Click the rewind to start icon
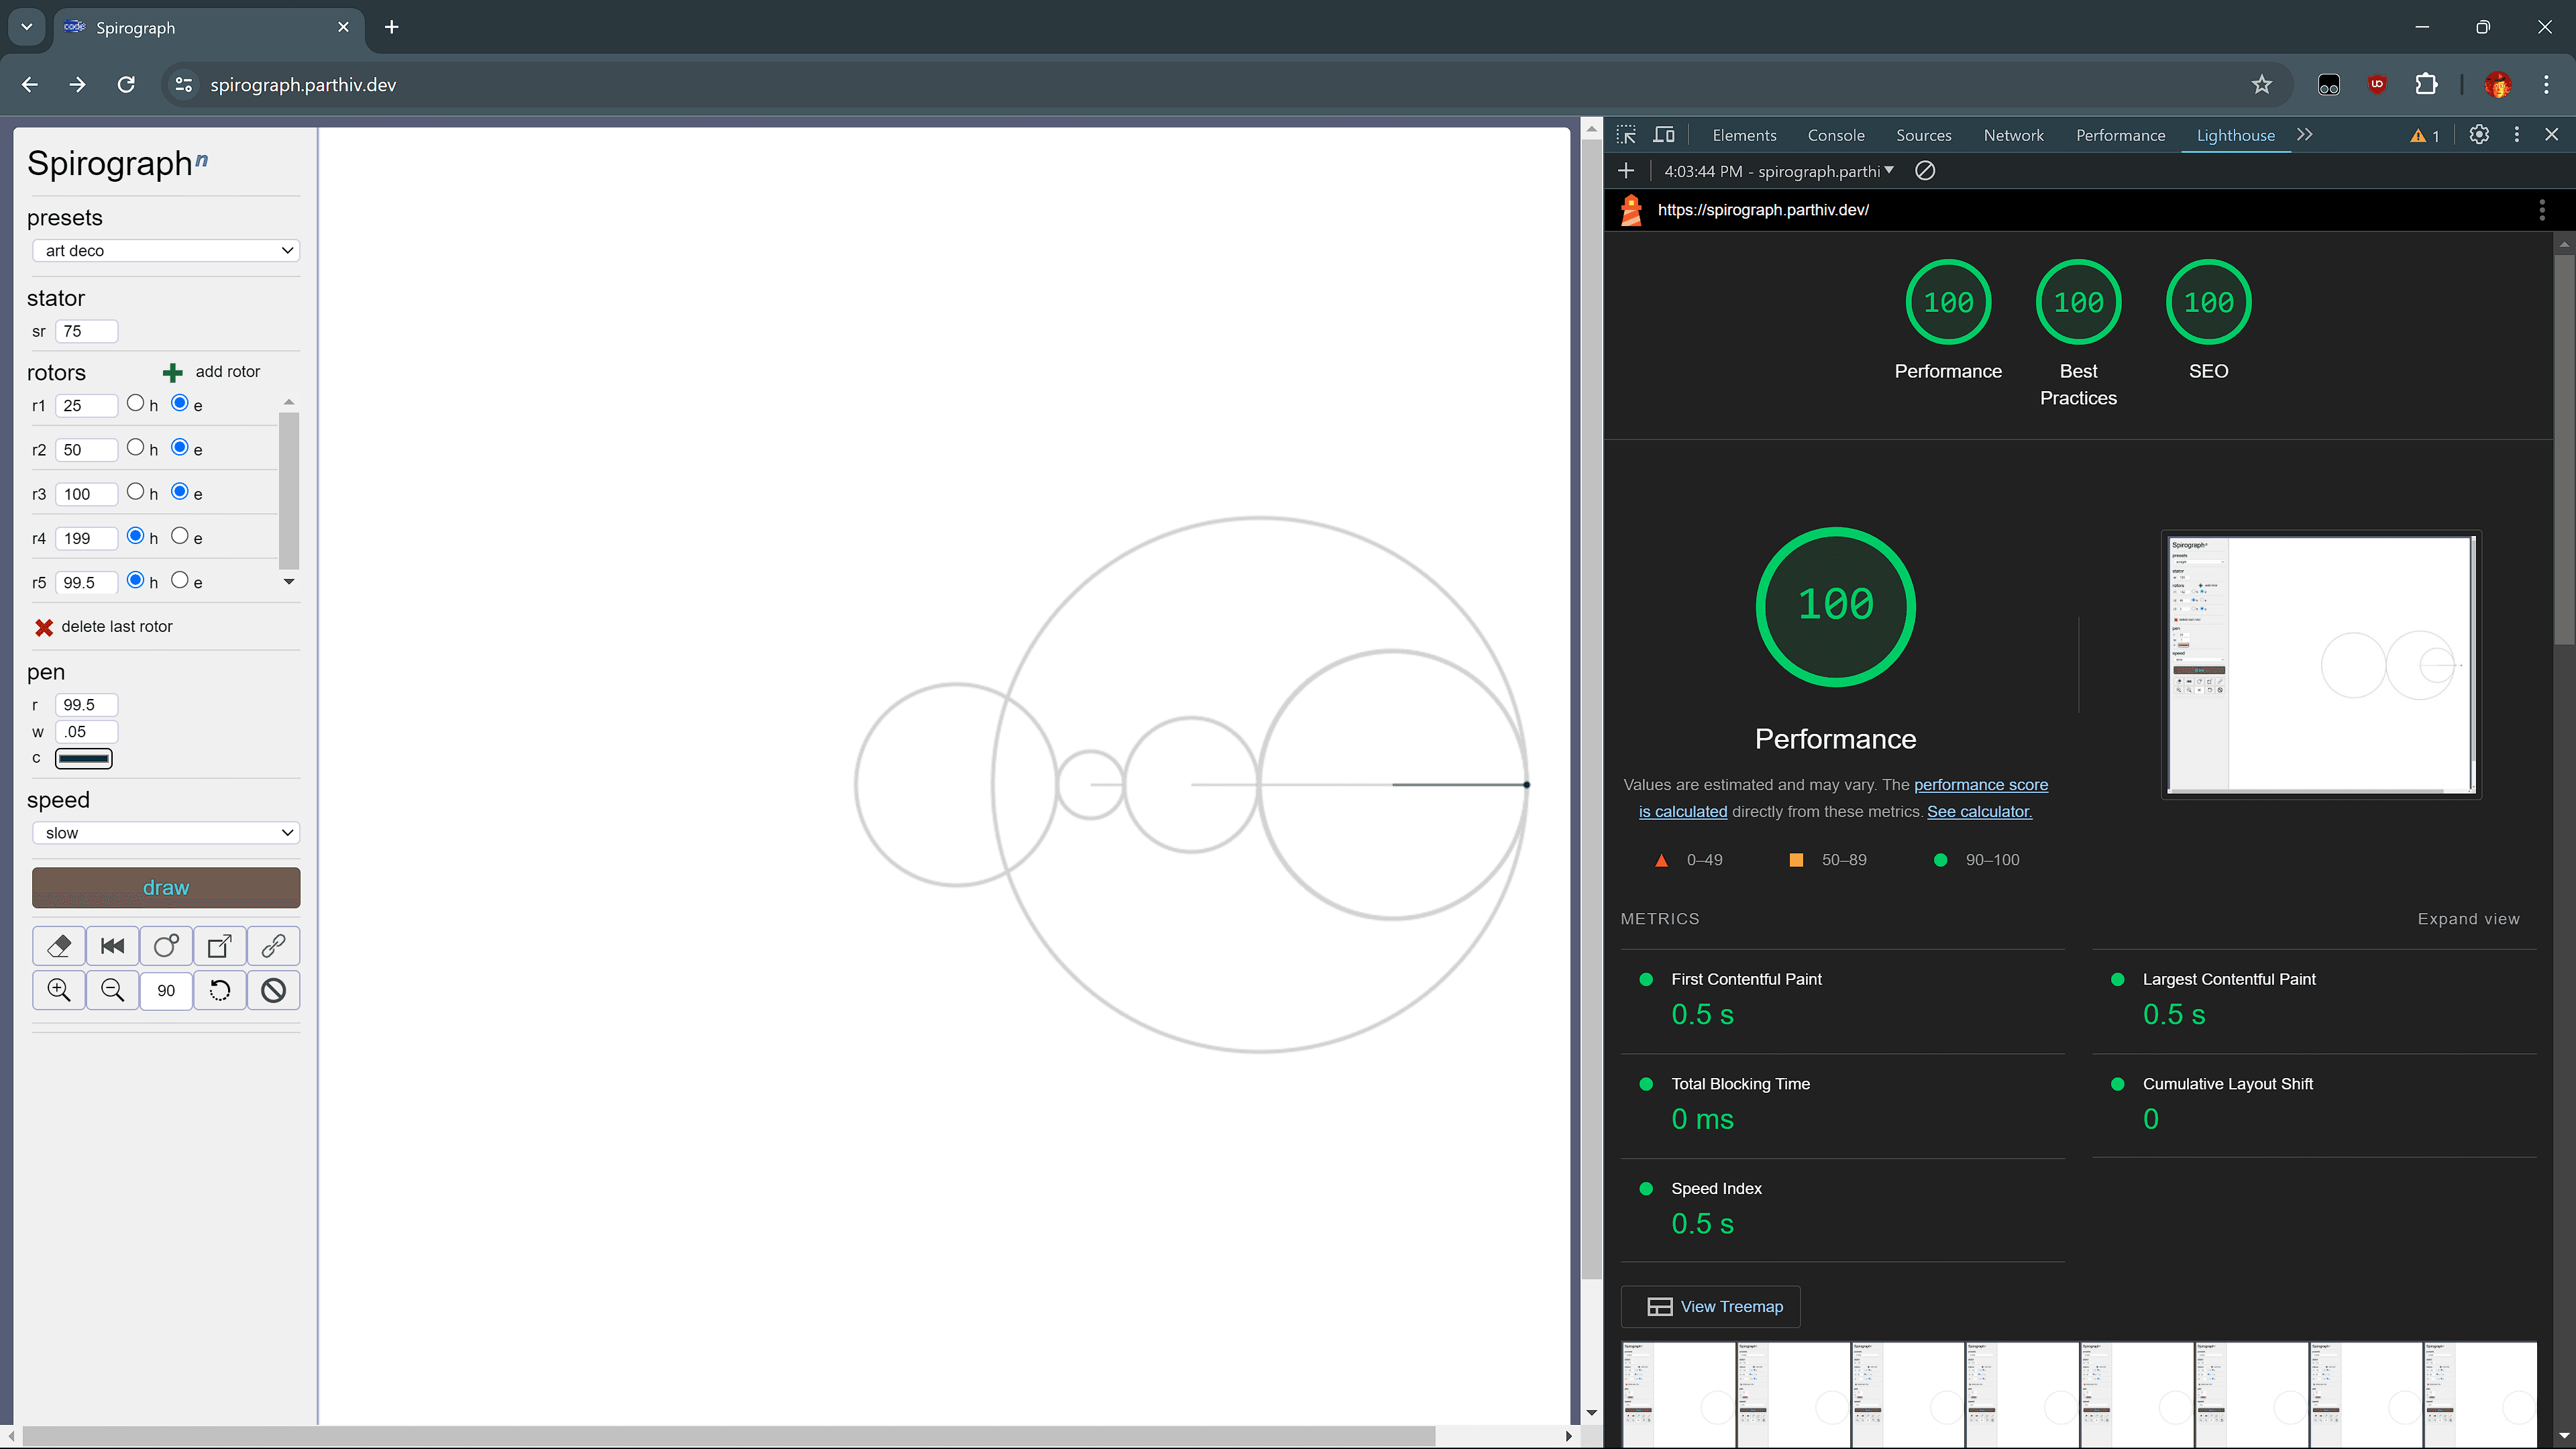The height and width of the screenshot is (1449, 2576). click(x=112, y=945)
